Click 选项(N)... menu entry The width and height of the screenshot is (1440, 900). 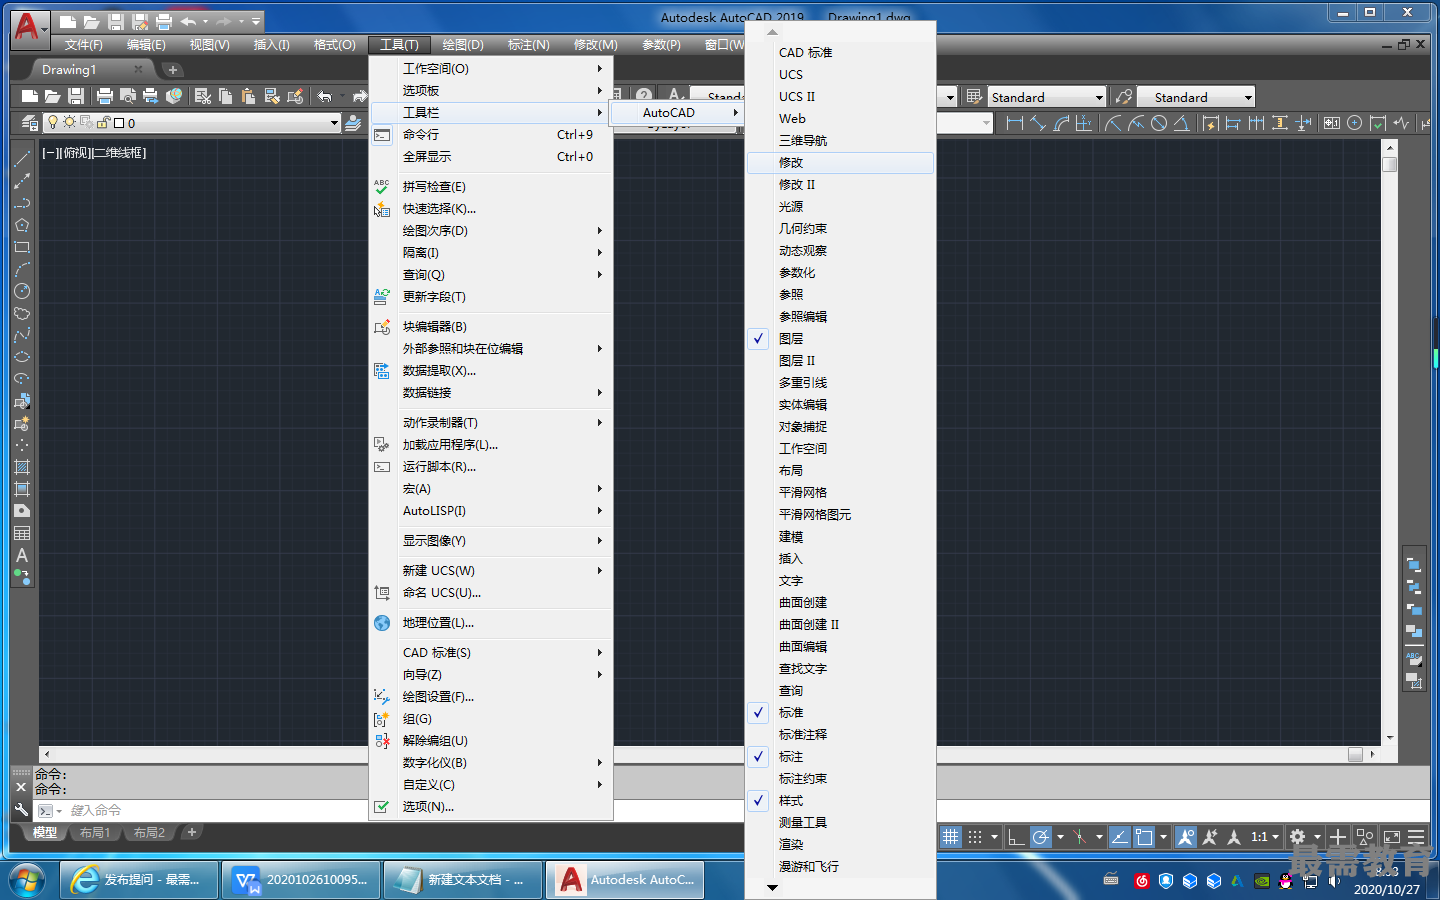pyautogui.click(x=491, y=807)
